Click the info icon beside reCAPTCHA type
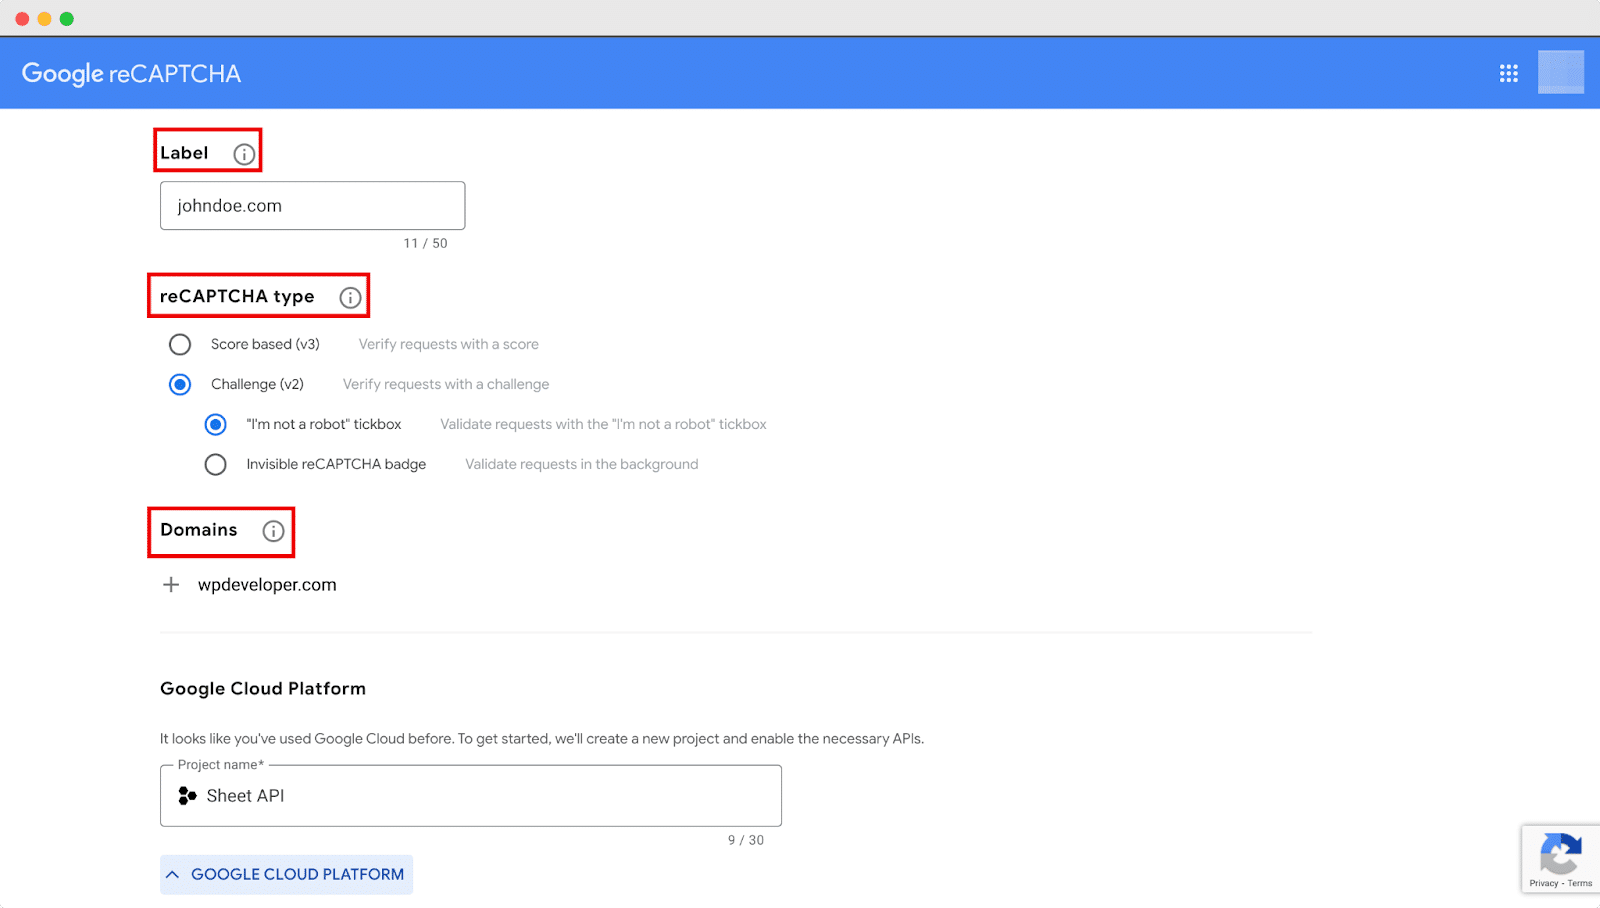 349,296
